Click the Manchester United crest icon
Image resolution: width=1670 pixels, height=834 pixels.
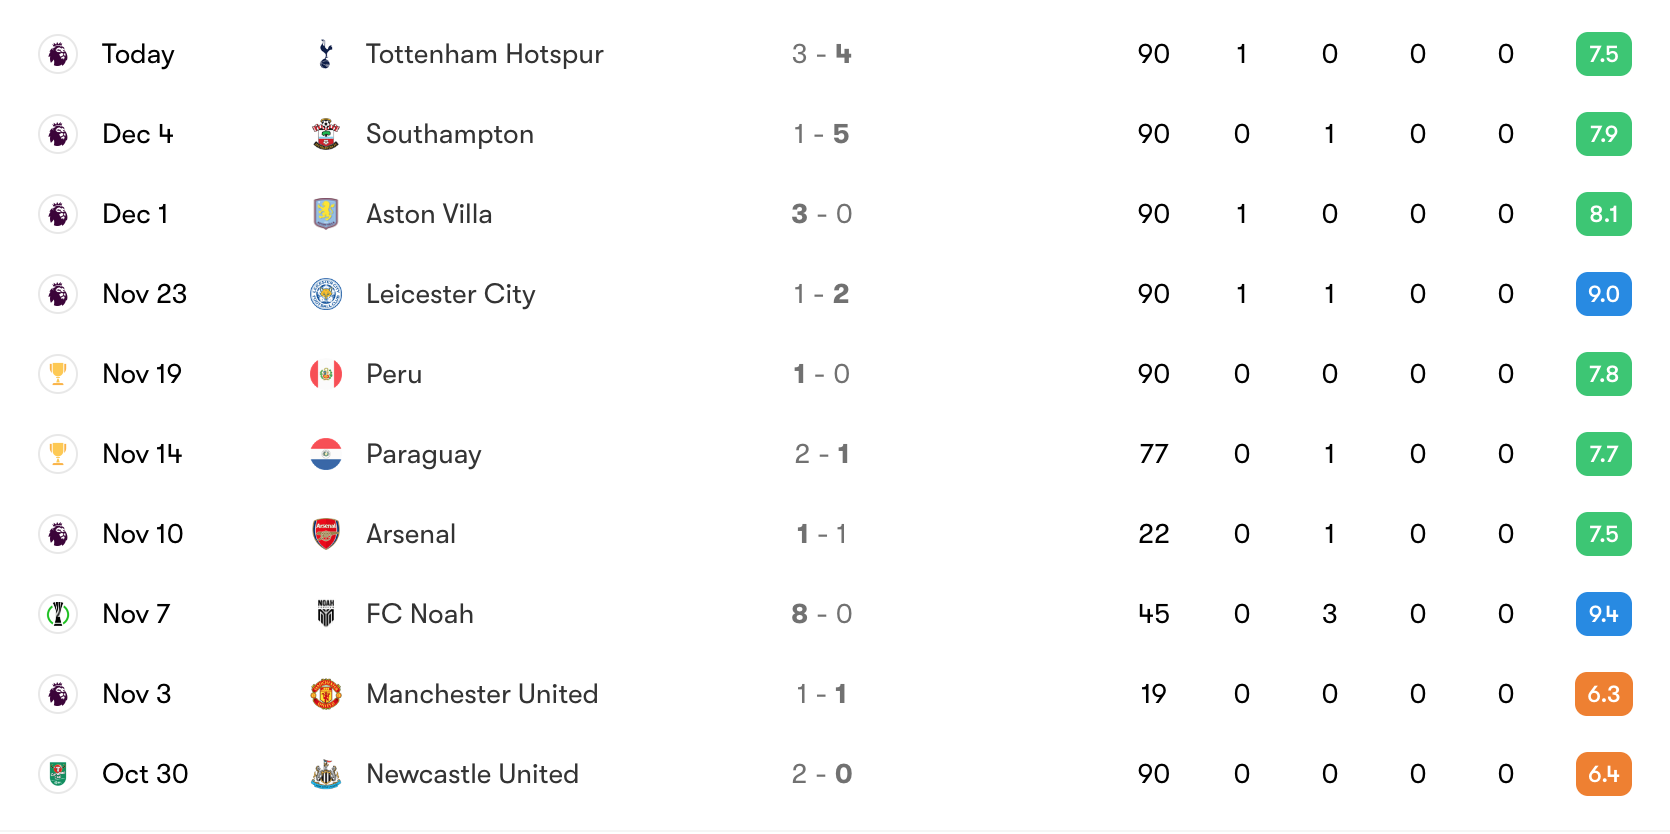point(325,694)
